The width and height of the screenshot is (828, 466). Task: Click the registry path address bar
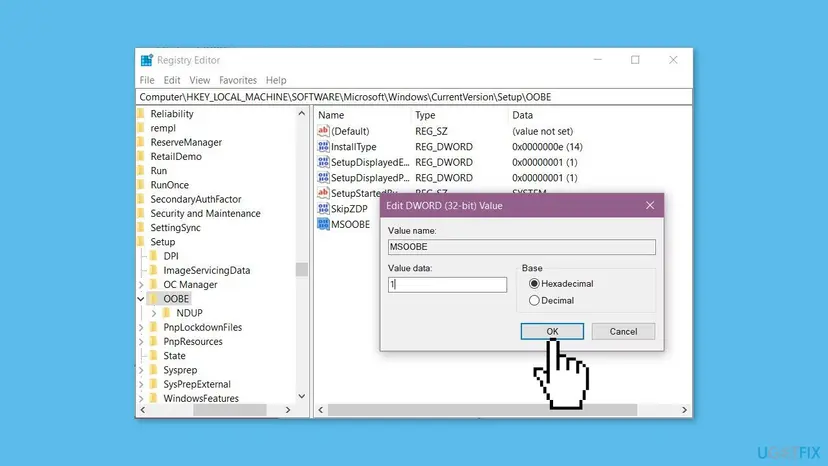click(x=415, y=97)
